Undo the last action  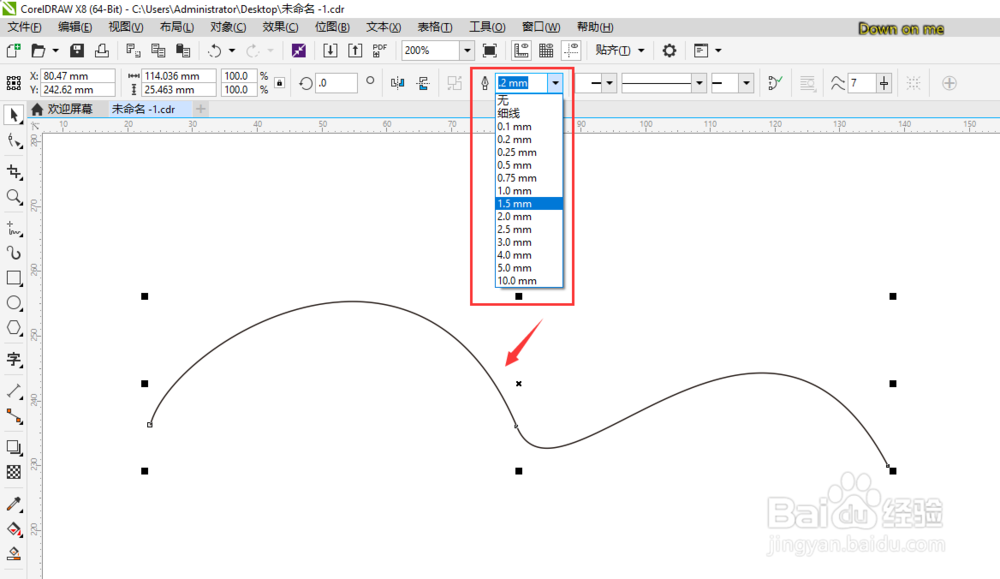coord(215,50)
